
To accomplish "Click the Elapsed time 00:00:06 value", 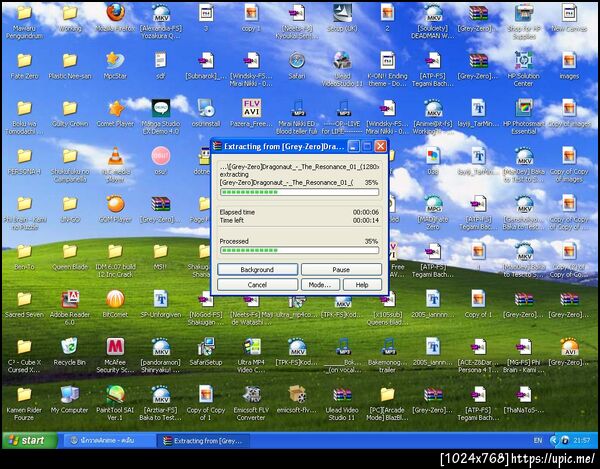I will click(366, 212).
